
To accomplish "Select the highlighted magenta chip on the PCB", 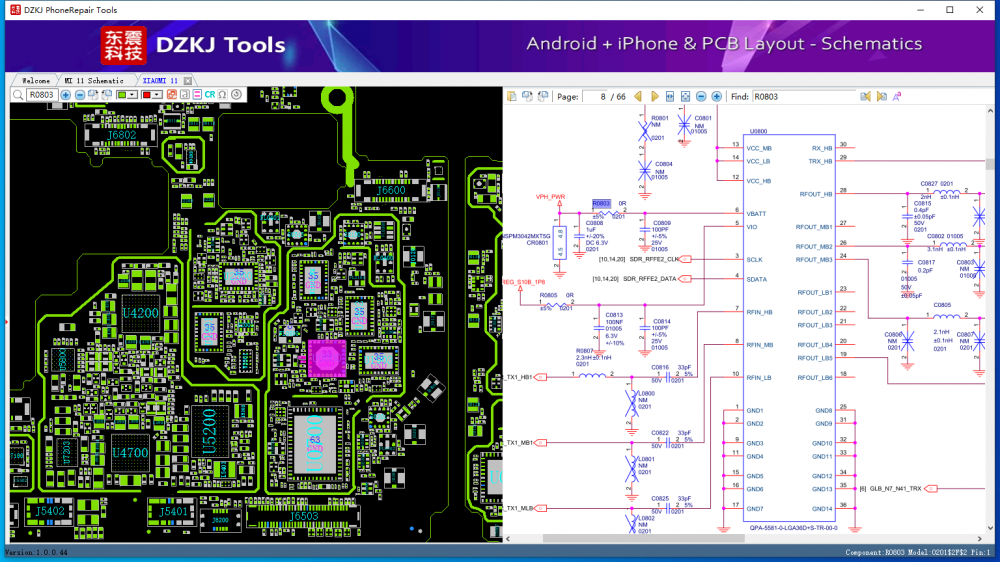I will 325,356.
